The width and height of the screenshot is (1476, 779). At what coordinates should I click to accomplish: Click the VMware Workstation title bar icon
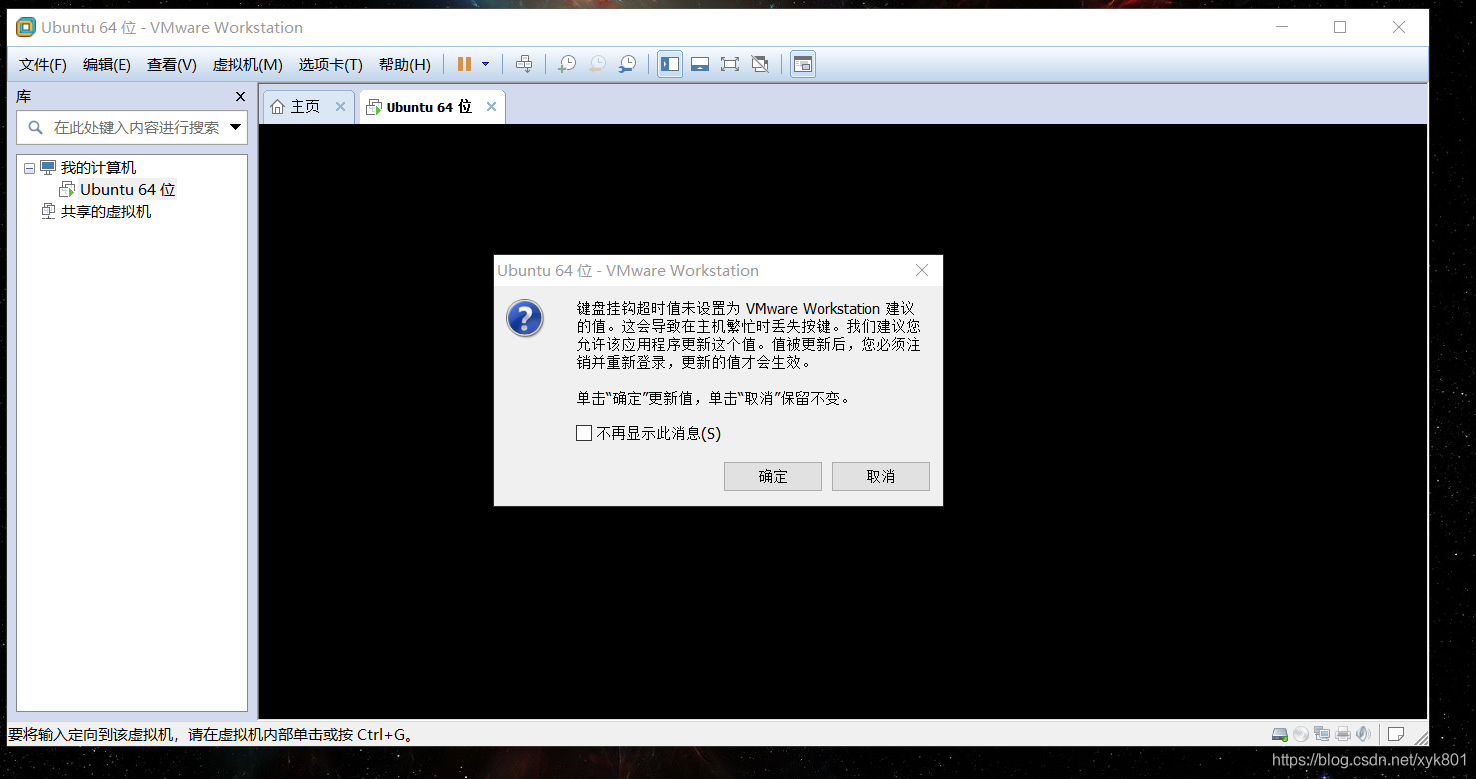click(x=26, y=27)
